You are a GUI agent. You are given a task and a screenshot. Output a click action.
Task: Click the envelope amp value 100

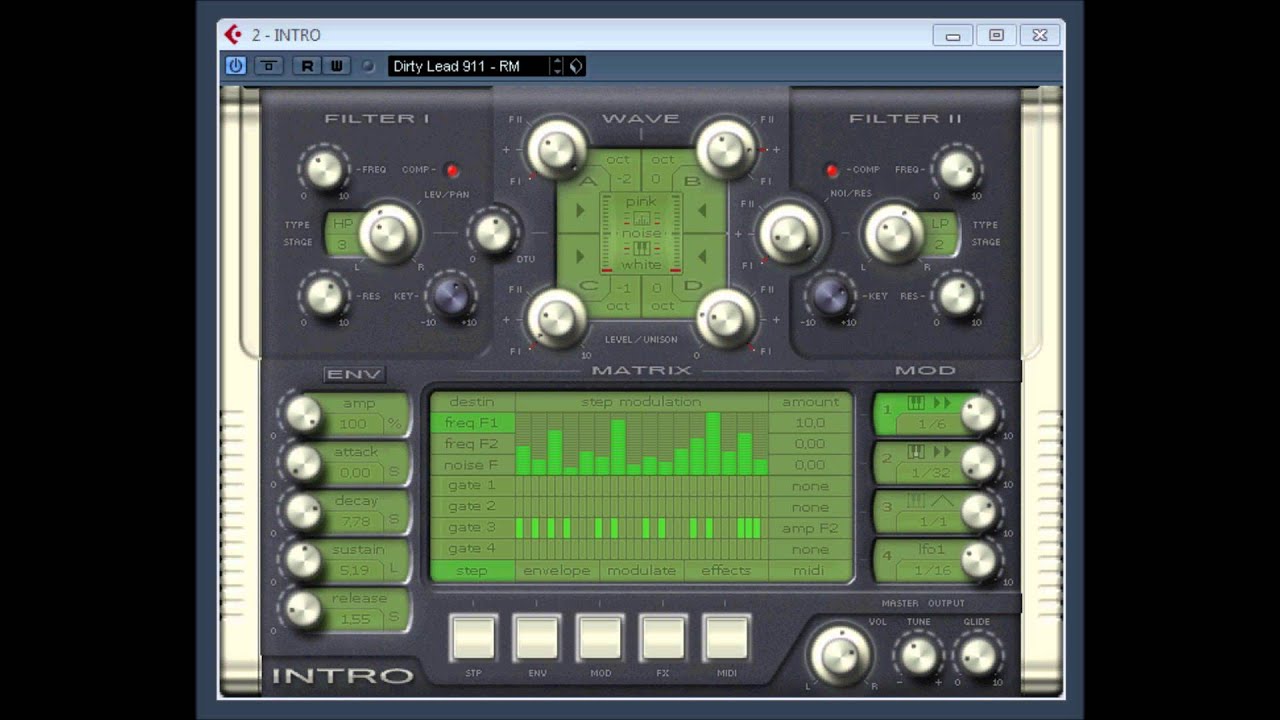coord(353,424)
